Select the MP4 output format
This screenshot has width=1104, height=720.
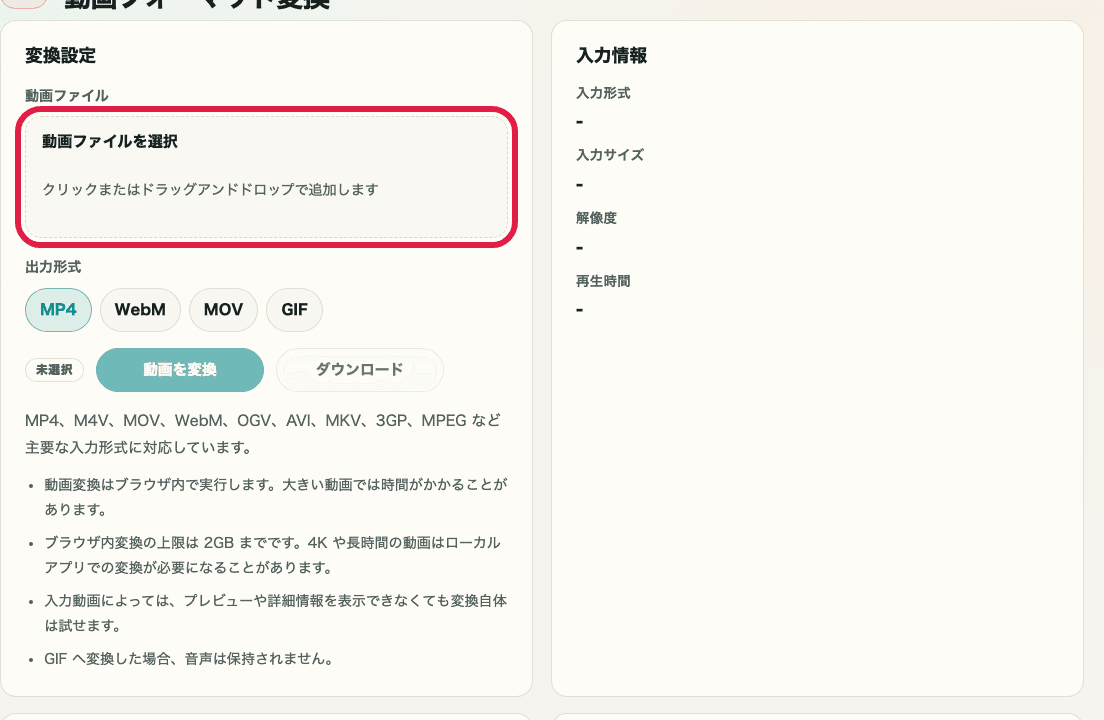(x=57, y=310)
